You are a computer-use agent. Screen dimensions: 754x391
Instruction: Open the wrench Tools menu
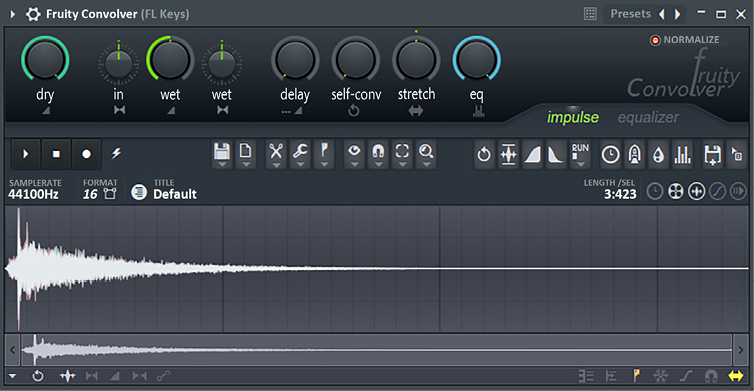coord(300,151)
